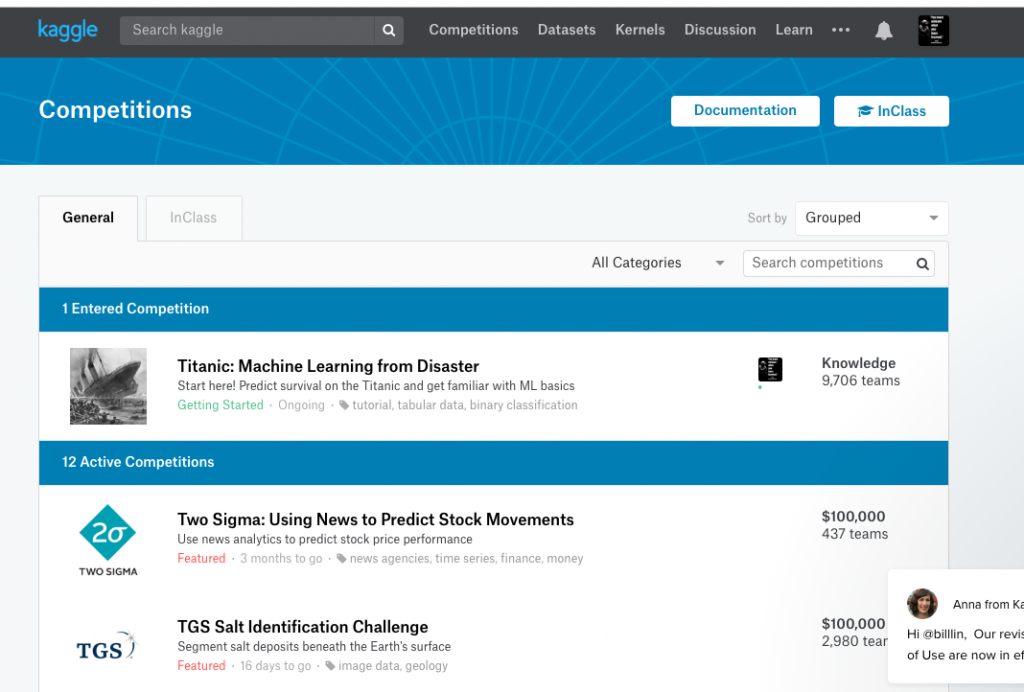The width and height of the screenshot is (1024, 692).
Task: Click the team avatar on Titanic row
Action: pyautogui.click(x=770, y=370)
